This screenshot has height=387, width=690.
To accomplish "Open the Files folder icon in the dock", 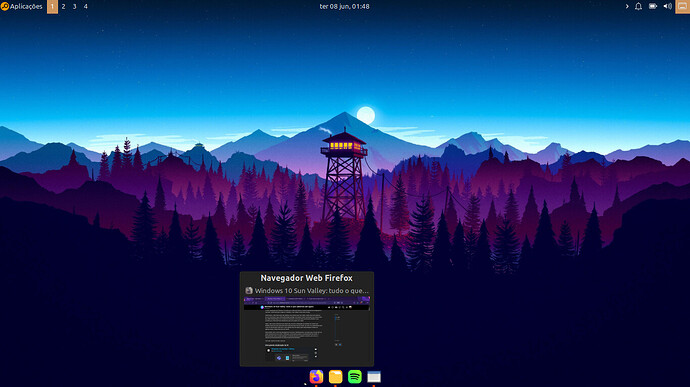I will (335, 376).
